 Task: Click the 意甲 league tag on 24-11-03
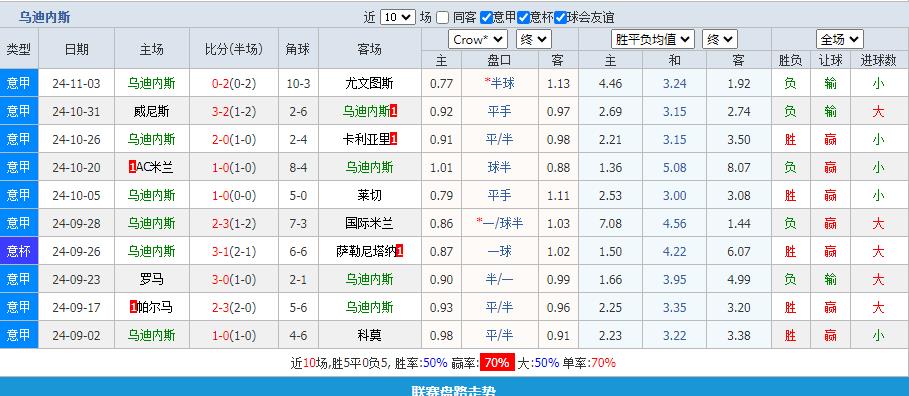[19, 83]
